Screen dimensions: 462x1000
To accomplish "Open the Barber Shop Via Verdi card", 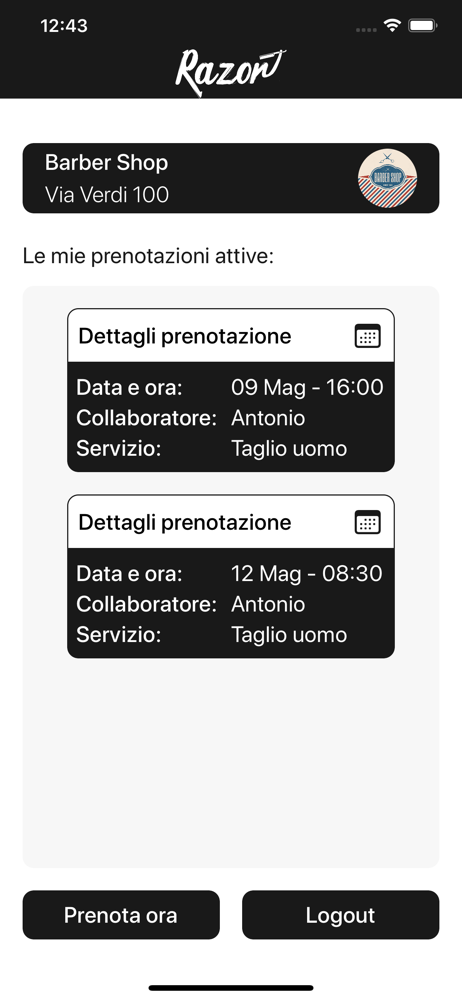I will 231,178.
